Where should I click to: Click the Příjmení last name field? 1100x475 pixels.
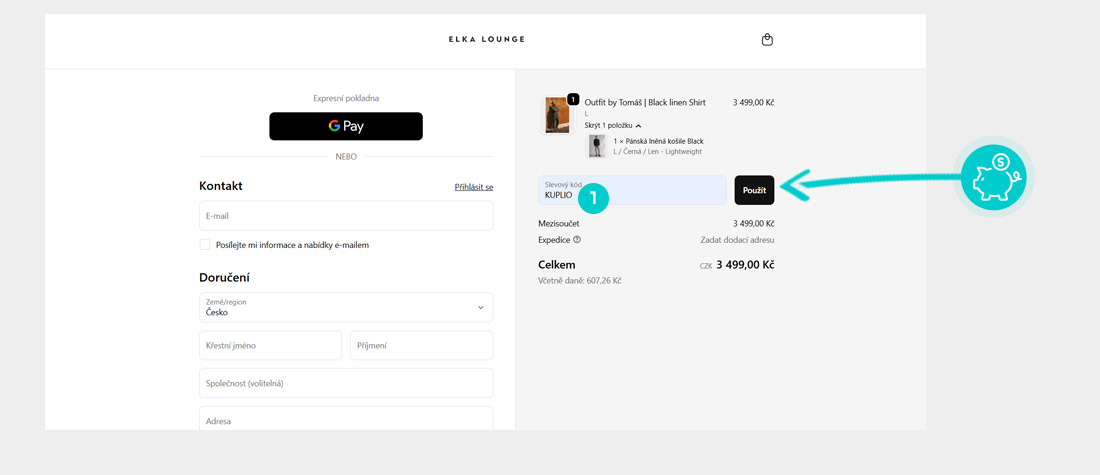[421, 346]
